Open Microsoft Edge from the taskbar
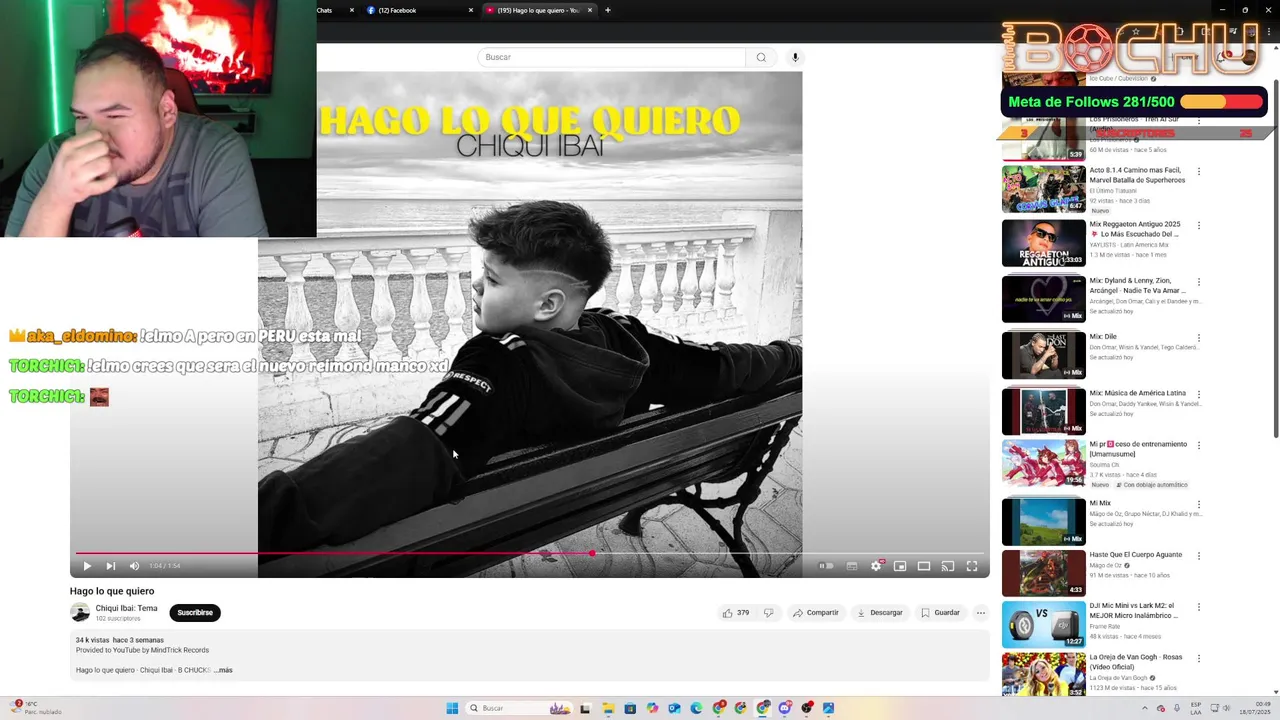1280x720 pixels. [x=696, y=708]
